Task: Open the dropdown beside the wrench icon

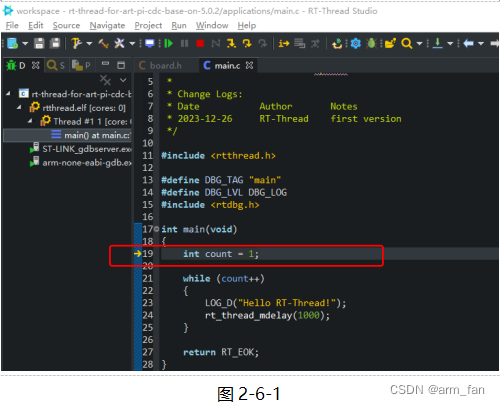Action: (89, 43)
